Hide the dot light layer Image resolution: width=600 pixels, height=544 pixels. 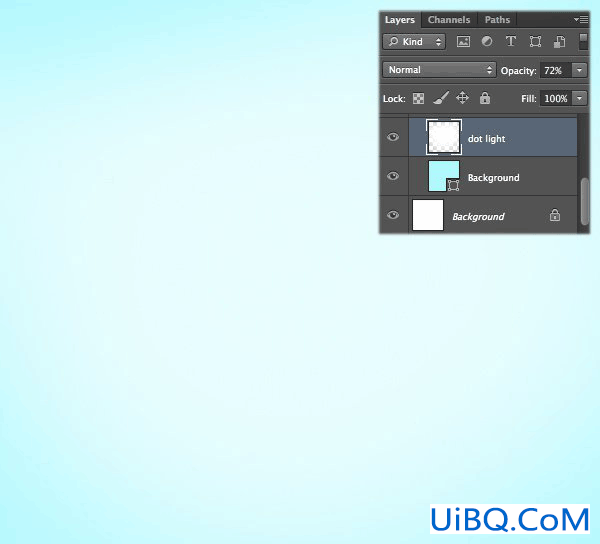click(393, 137)
